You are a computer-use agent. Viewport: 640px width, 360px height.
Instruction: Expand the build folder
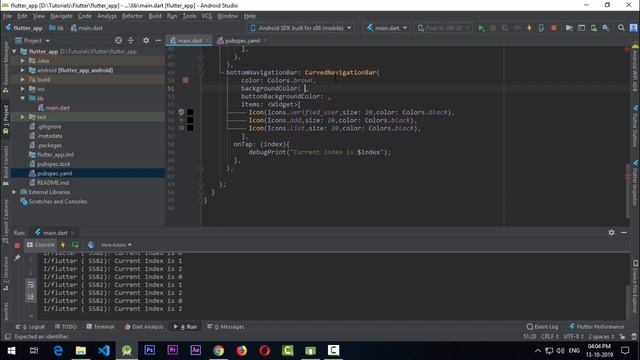23,80
